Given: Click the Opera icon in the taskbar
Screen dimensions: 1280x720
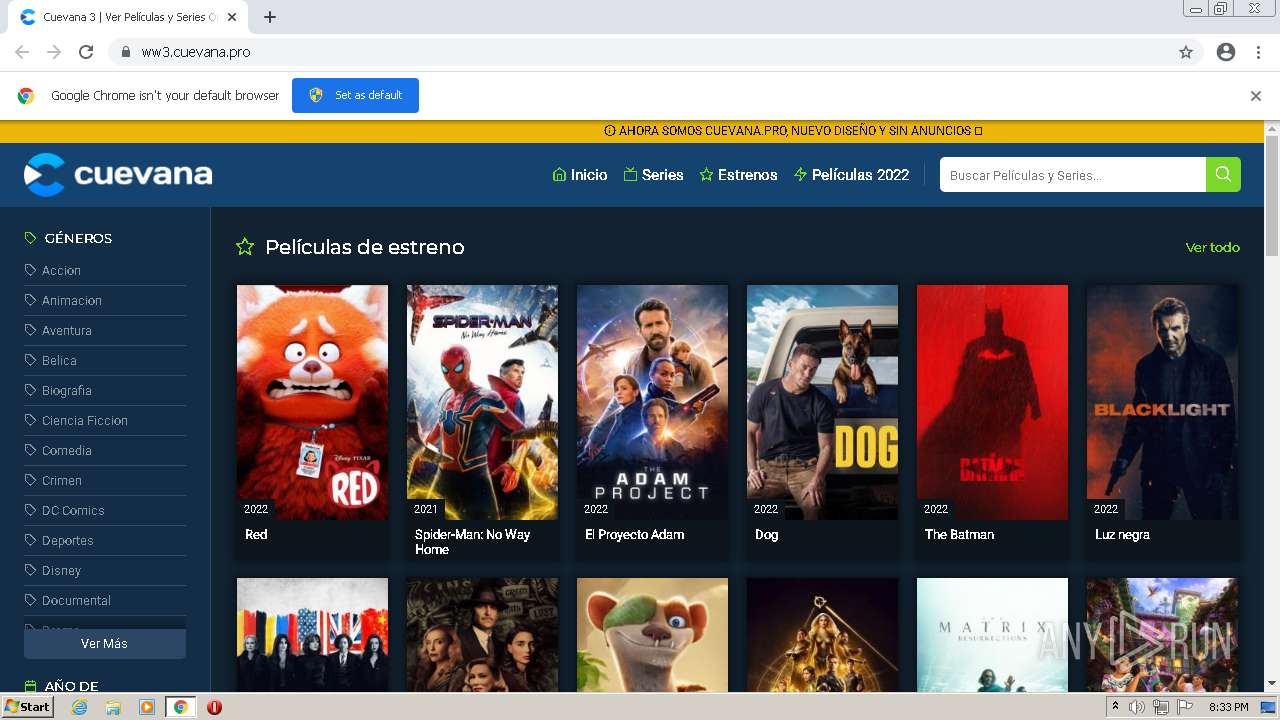Looking at the screenshot, I should click(x=214, y=707).
